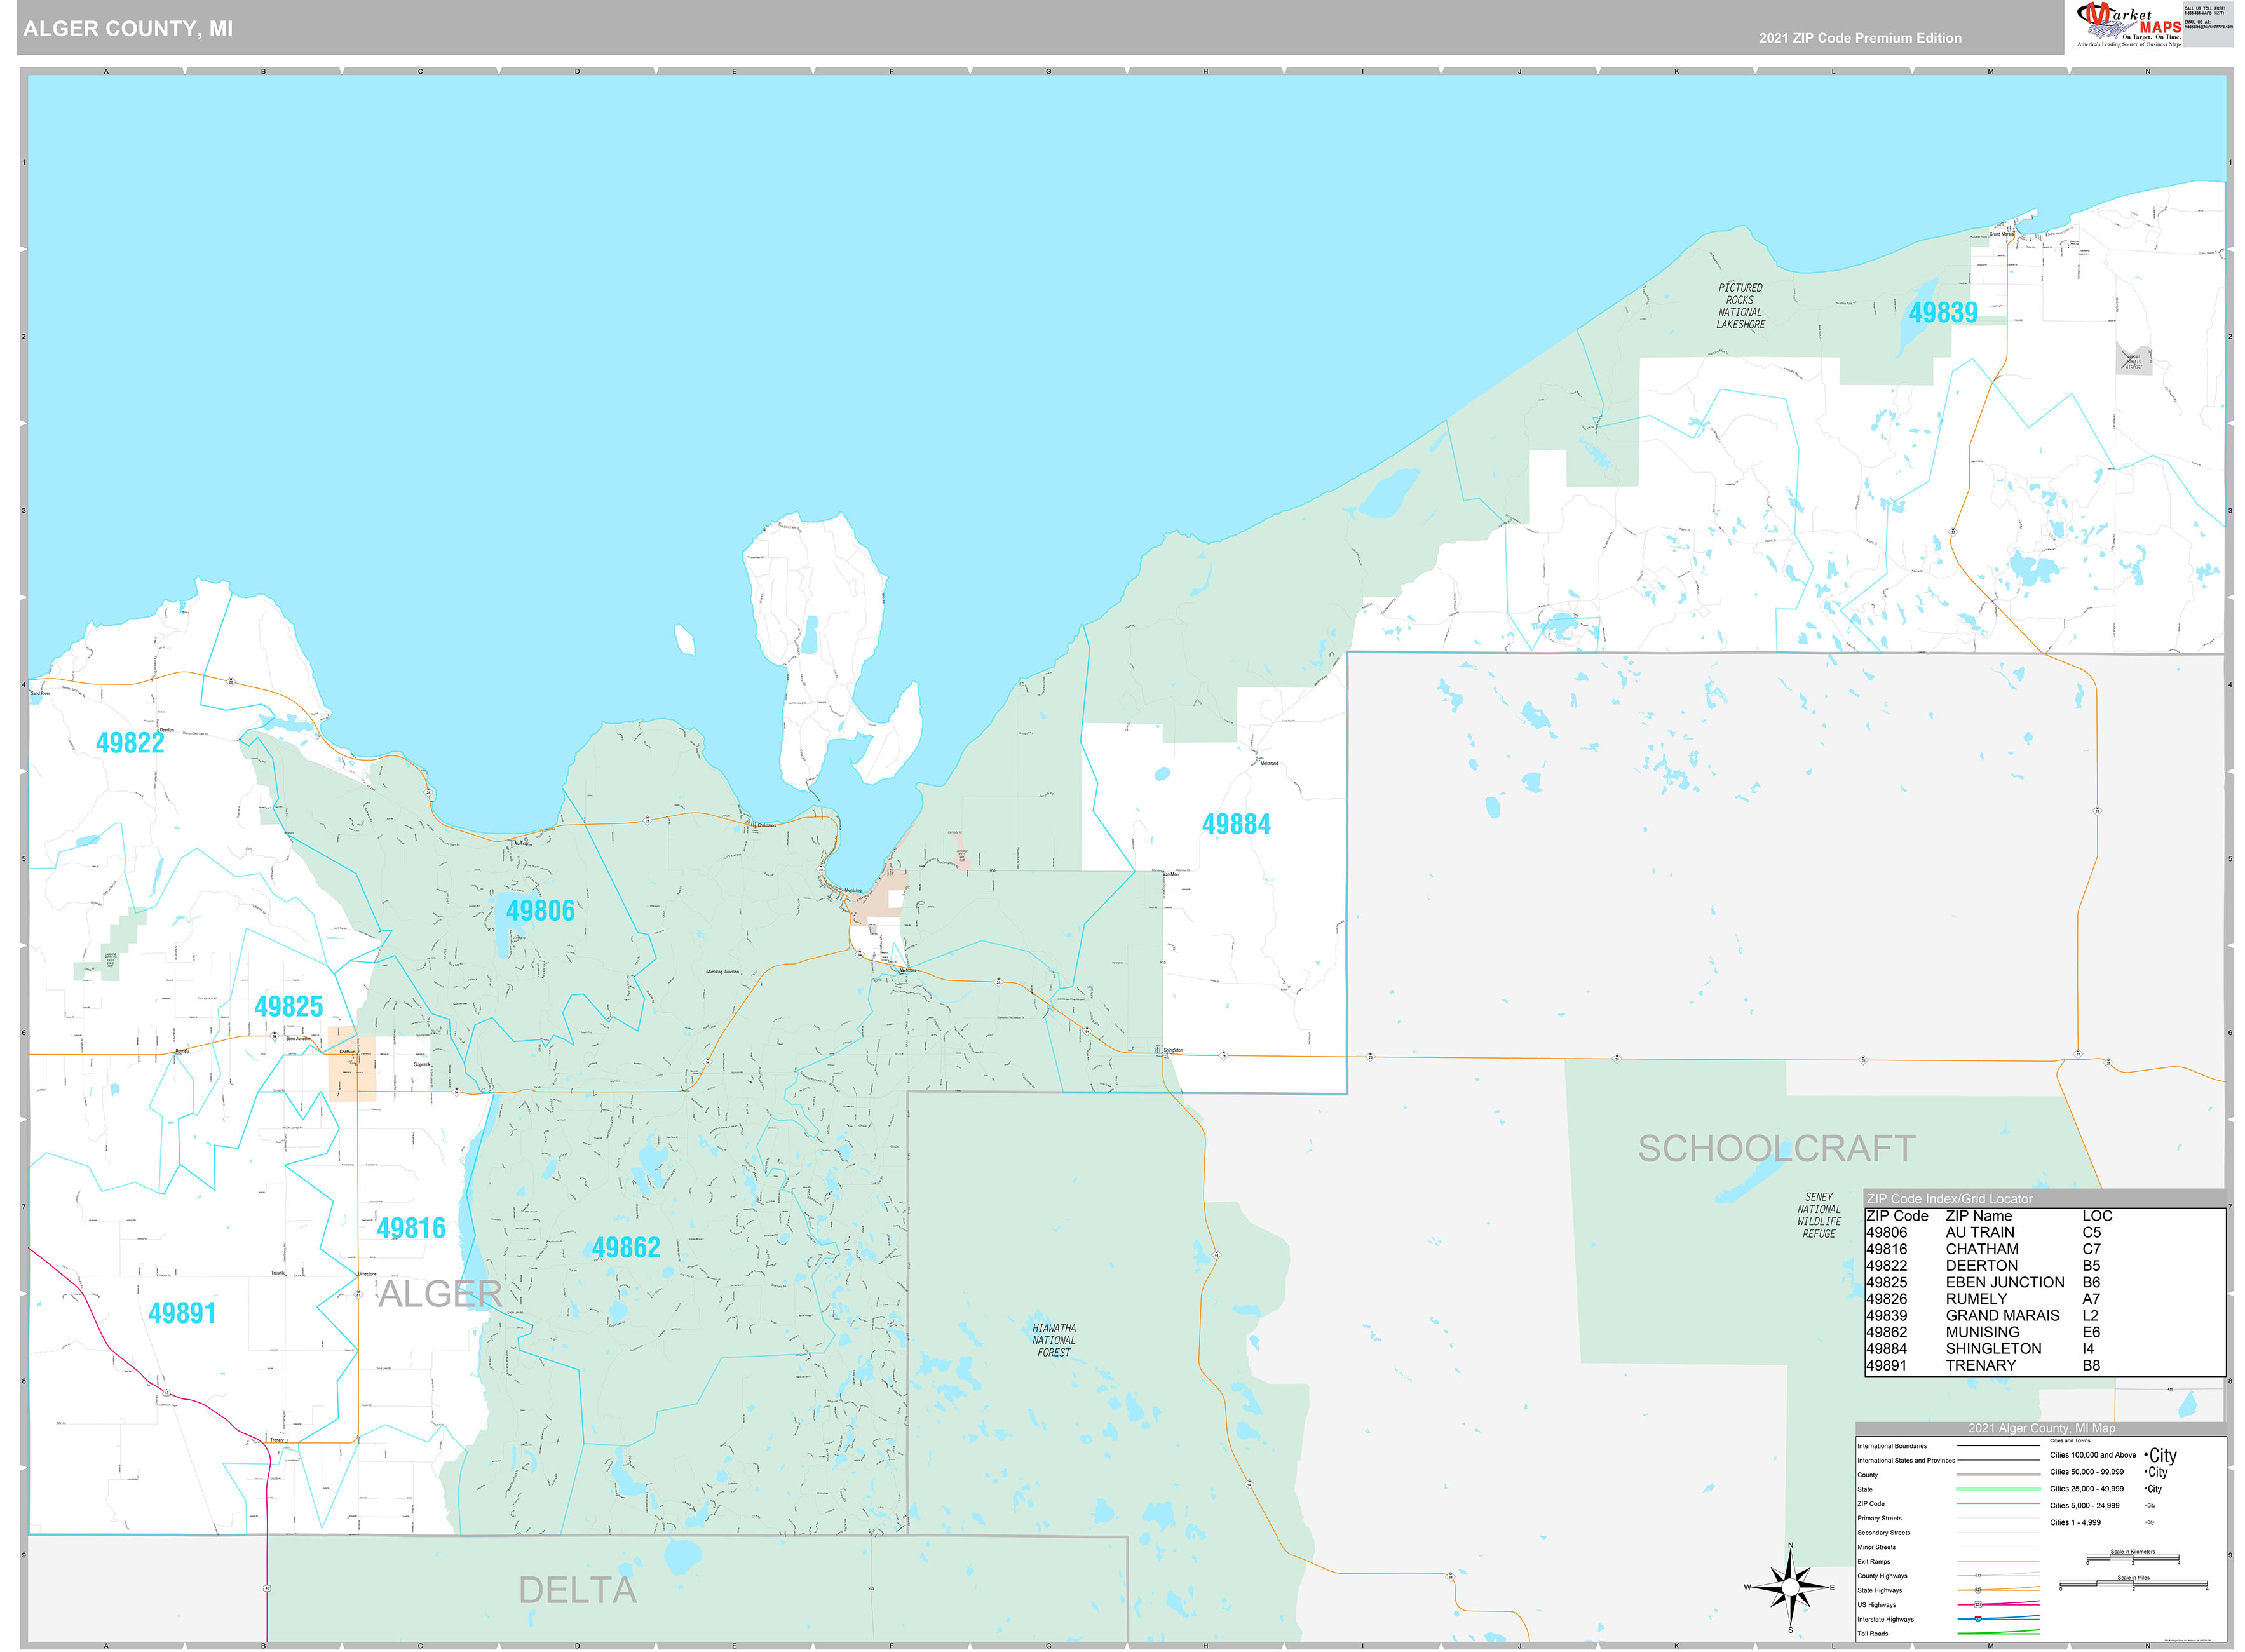Select the MUNISING row in ZIP index
Screen dimensions: 2245x1652
pyautogui.click(x=1982, y=1332)
